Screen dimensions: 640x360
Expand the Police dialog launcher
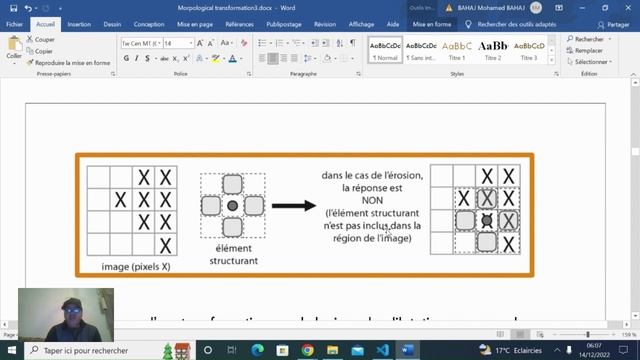(x=249, y=74)
